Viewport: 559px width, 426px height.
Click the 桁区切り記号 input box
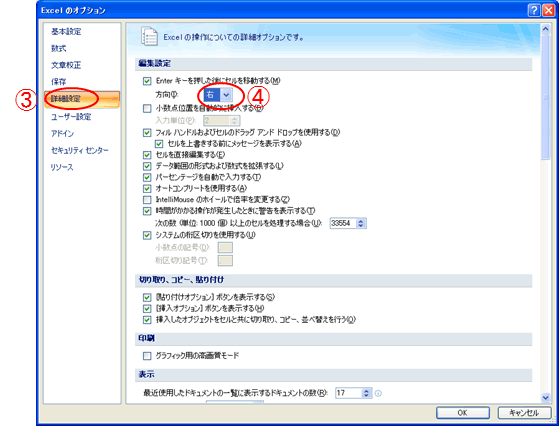(225, 261)
